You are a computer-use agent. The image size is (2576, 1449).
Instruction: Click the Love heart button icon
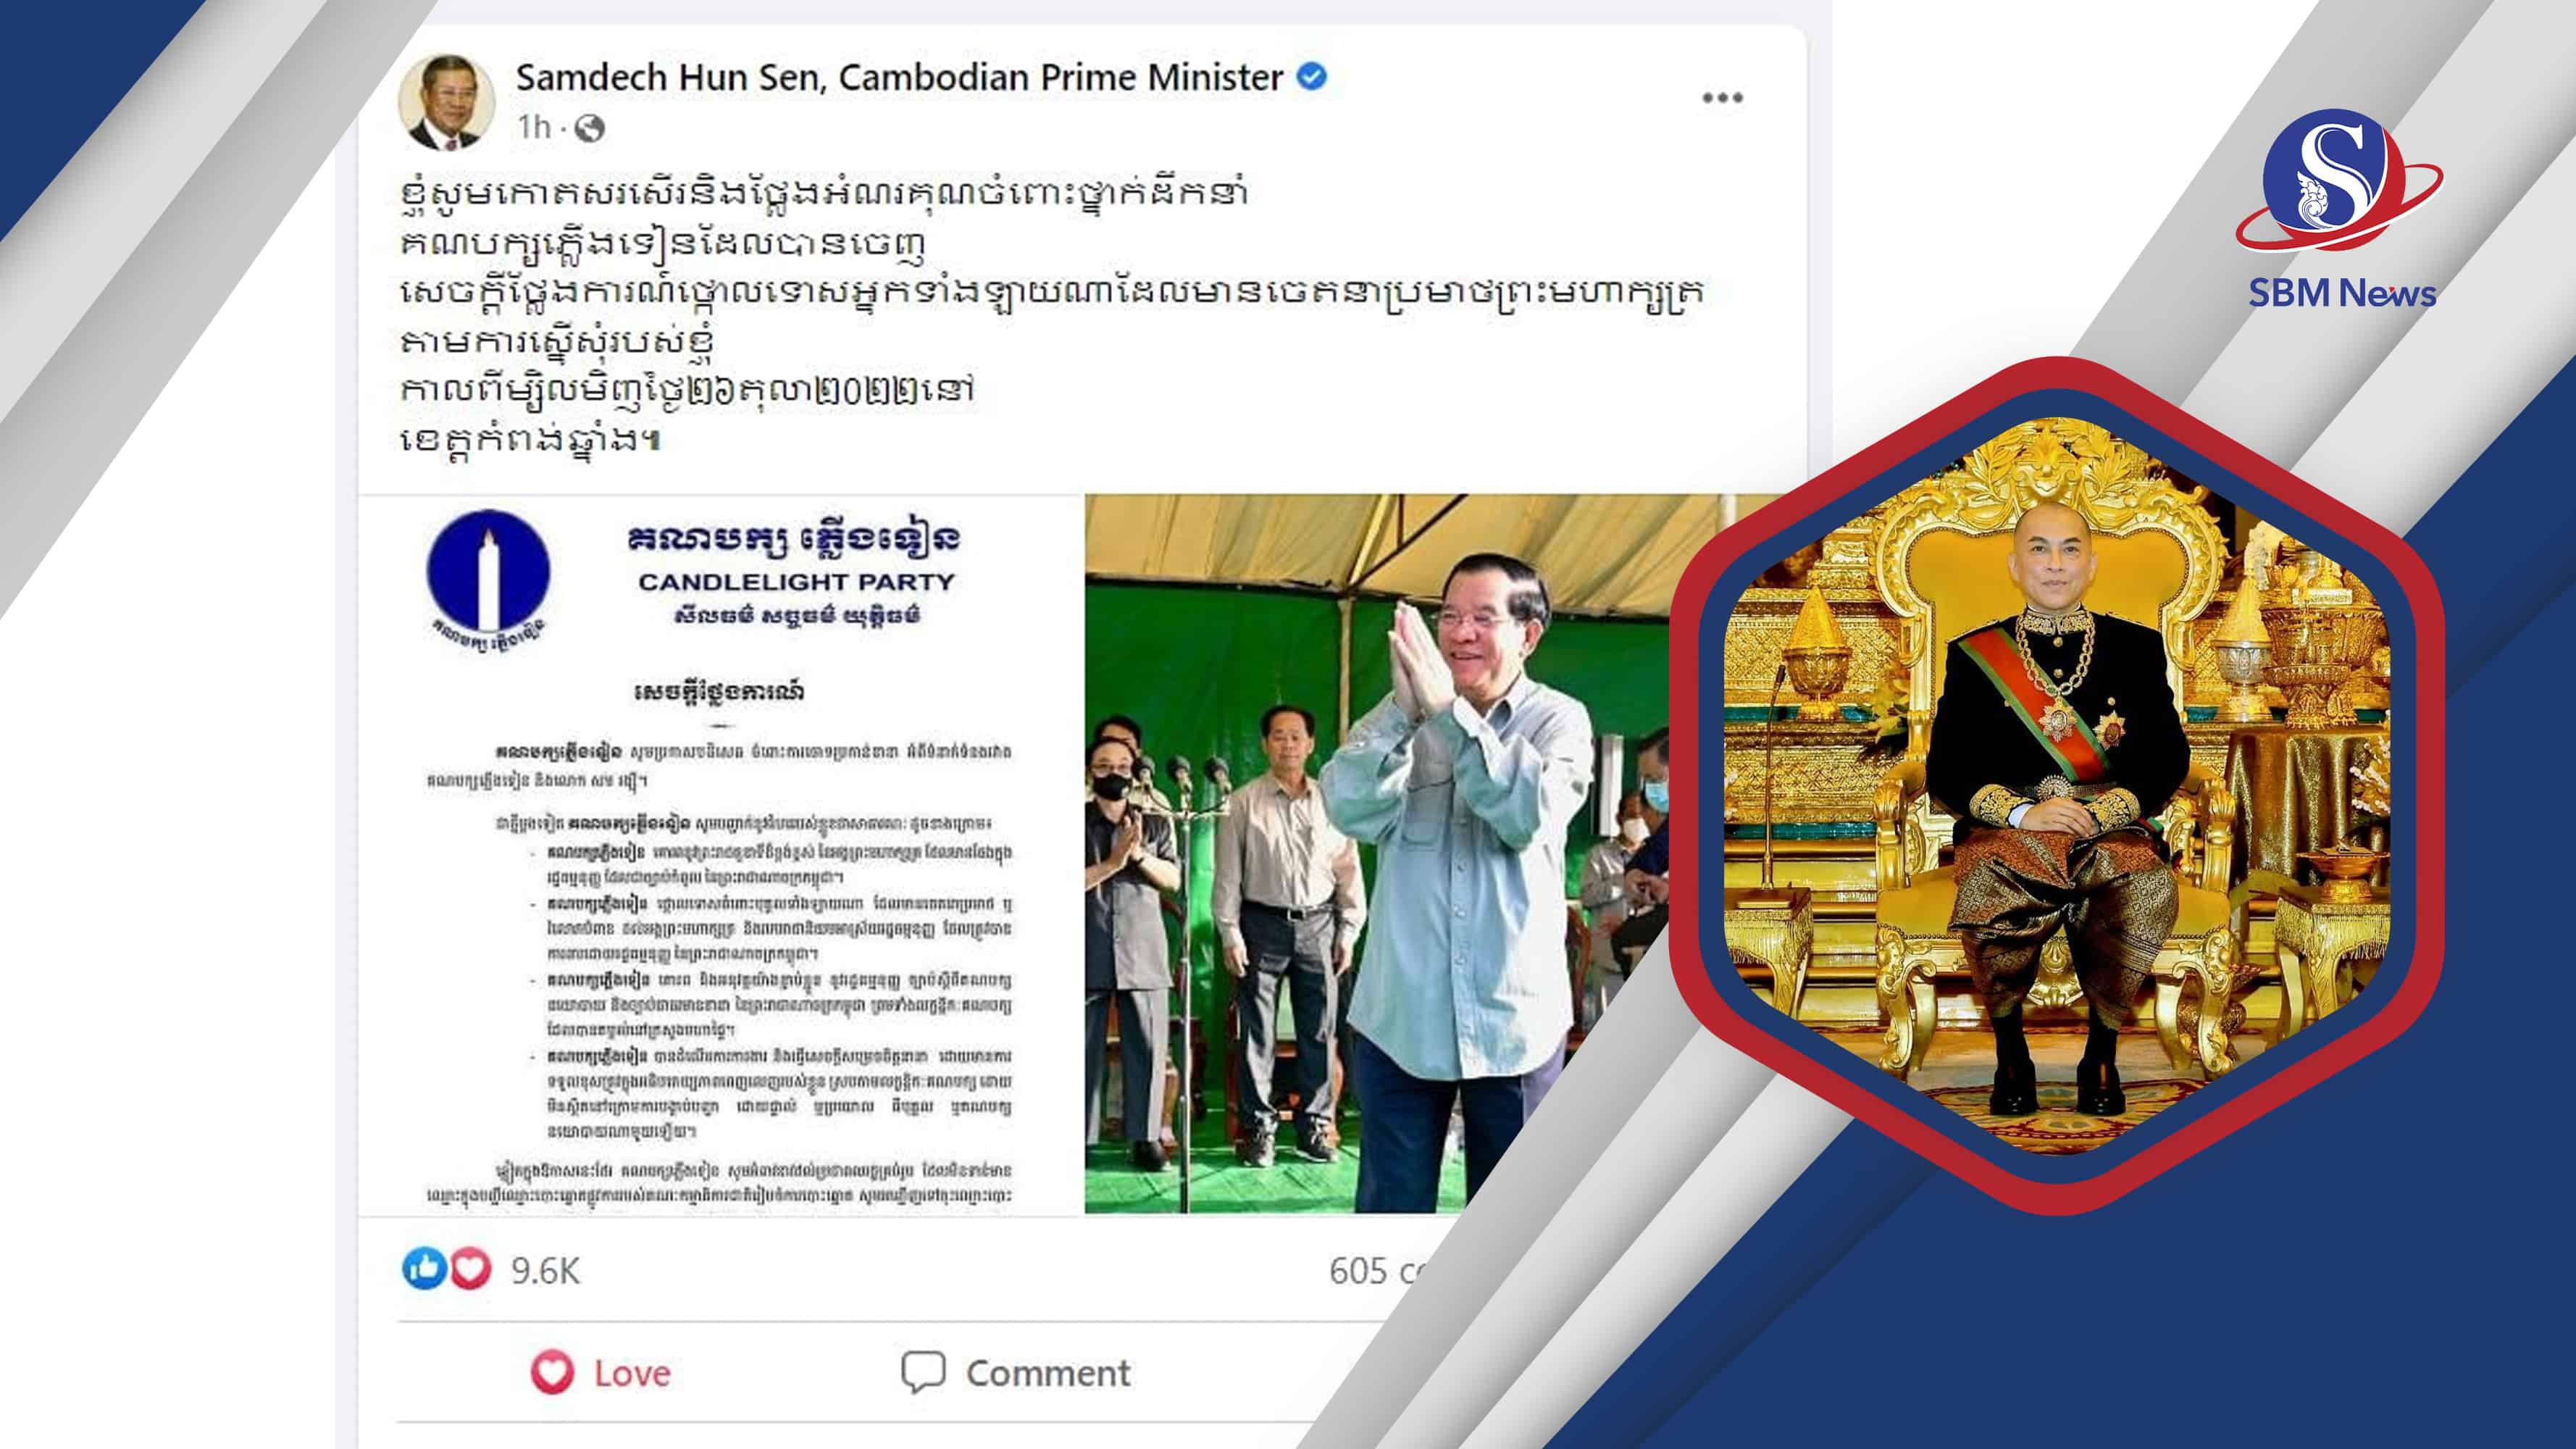point(552,1372)
